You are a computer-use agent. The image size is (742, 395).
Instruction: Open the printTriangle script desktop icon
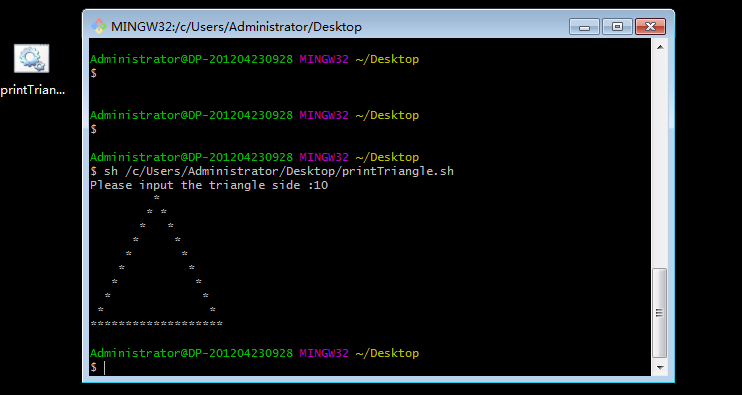(x=31, y=59)
